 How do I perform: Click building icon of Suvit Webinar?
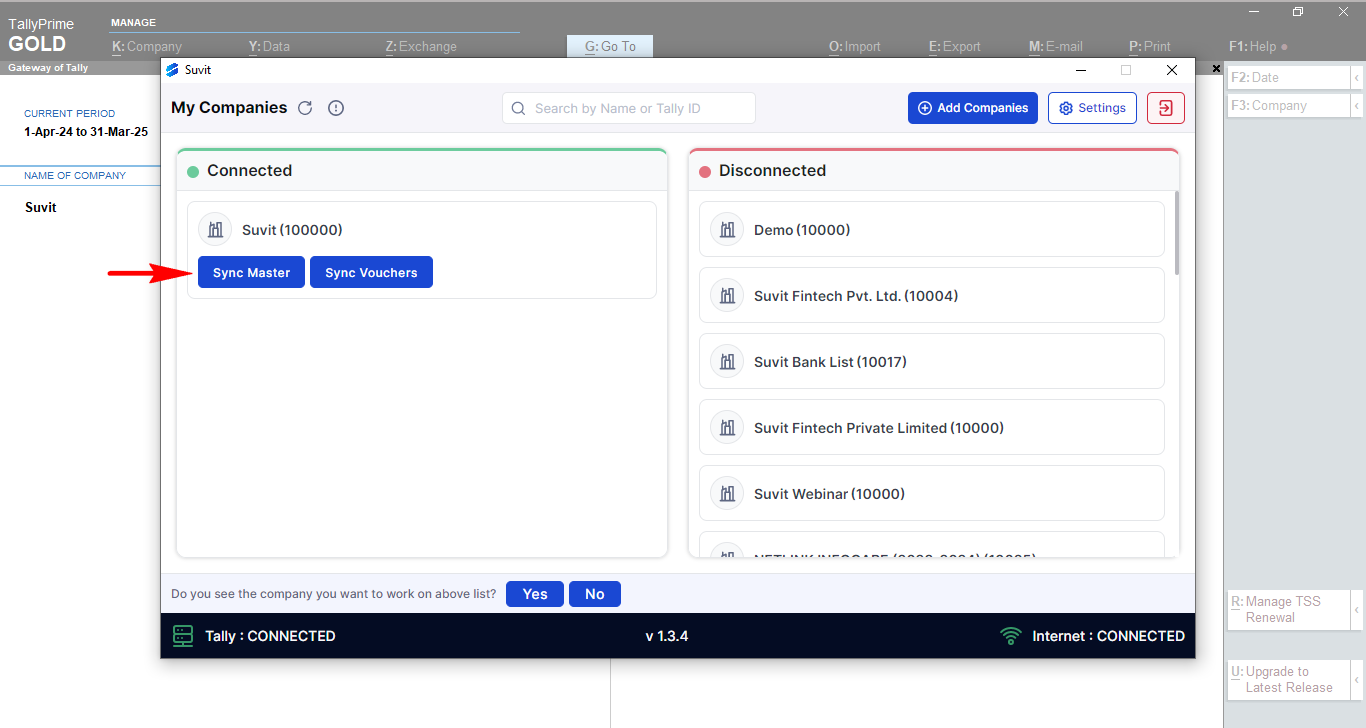pos(727,494)
